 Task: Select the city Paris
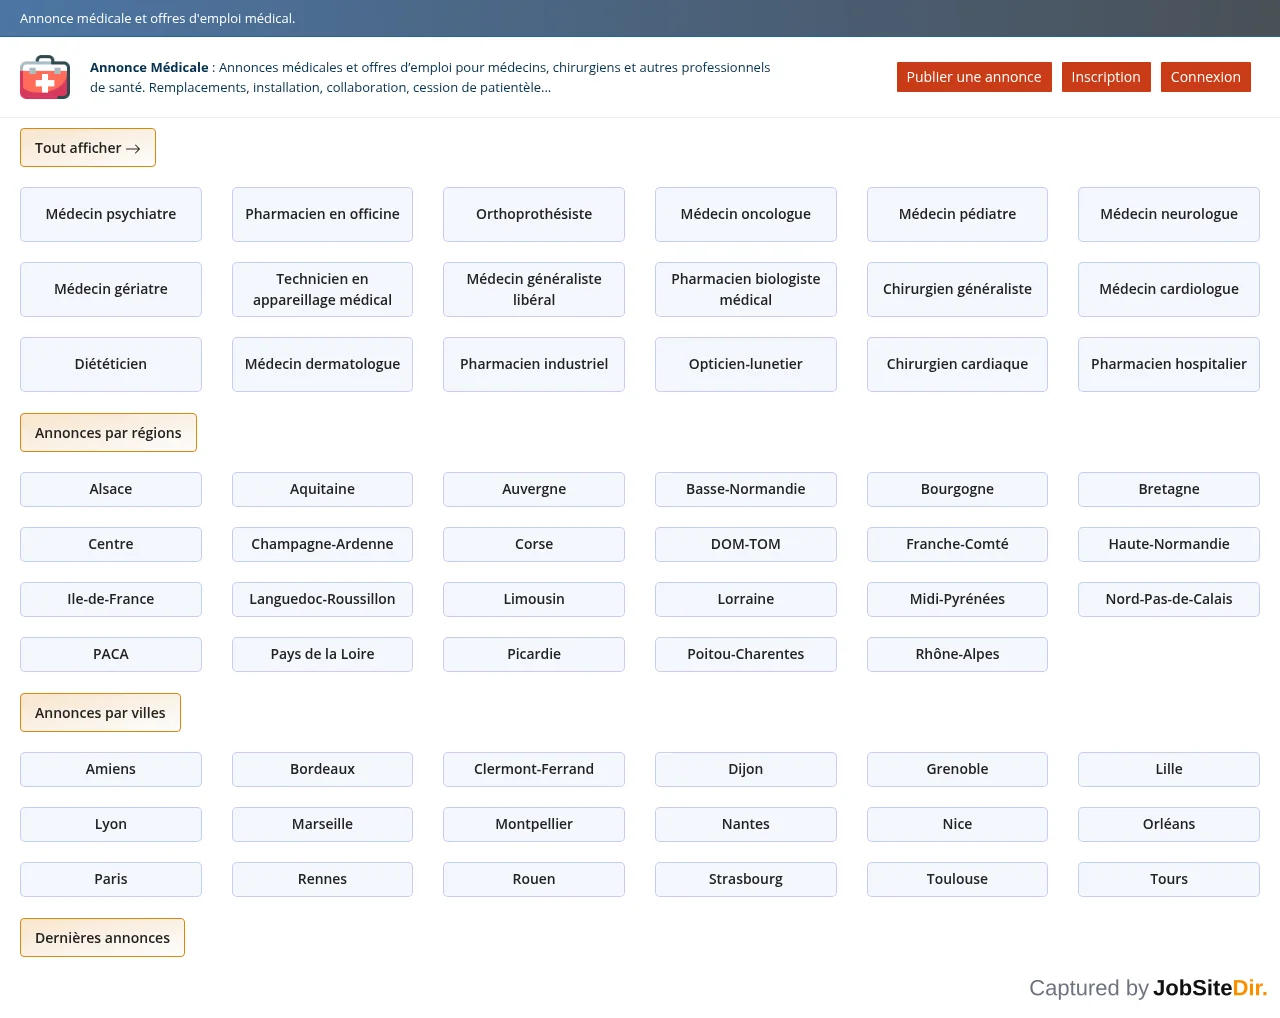(111, 879)
